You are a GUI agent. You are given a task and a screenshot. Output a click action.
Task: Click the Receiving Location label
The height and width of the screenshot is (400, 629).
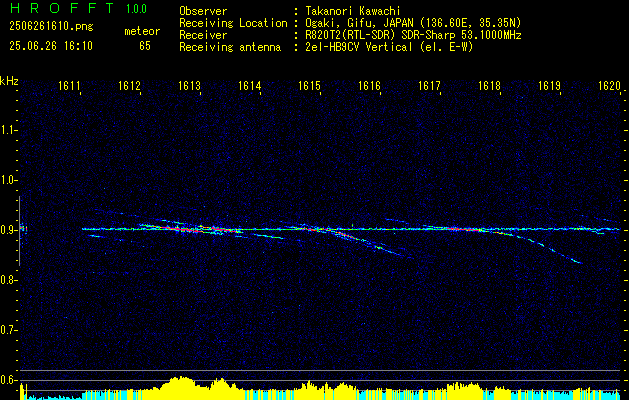[233, 23]
